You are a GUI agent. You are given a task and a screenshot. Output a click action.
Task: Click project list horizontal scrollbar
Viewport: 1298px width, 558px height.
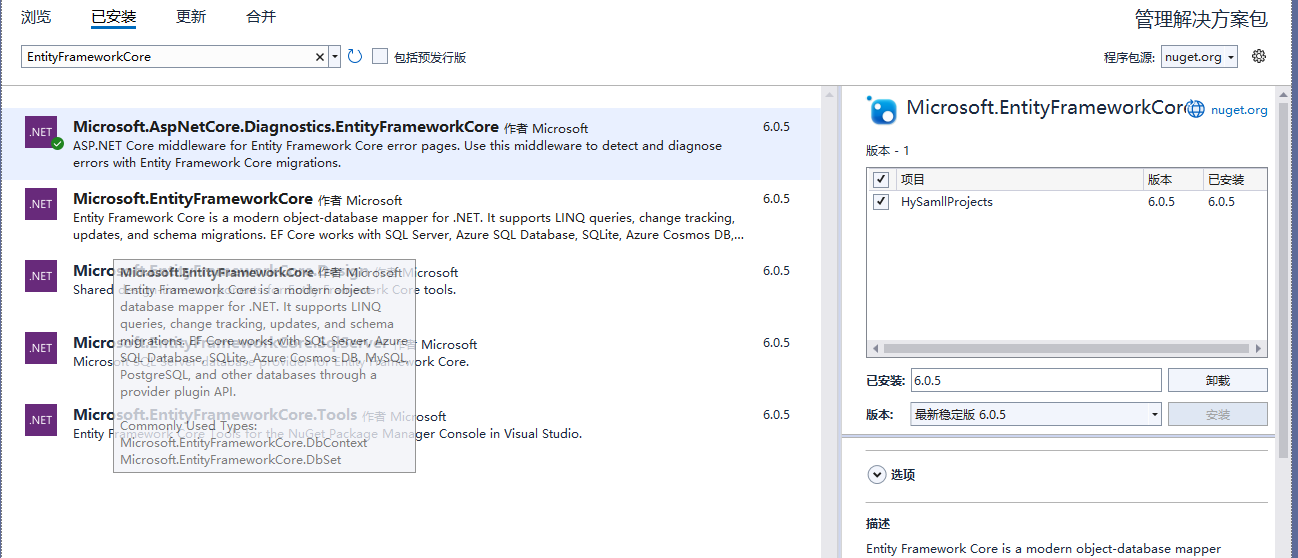(x=1067, y=349)
